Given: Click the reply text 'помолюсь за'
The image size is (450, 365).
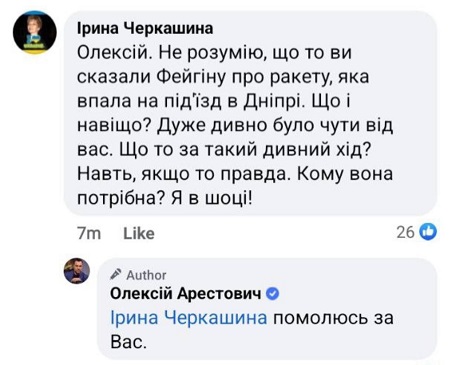Looking at the screenshot, I should [333, 318].
